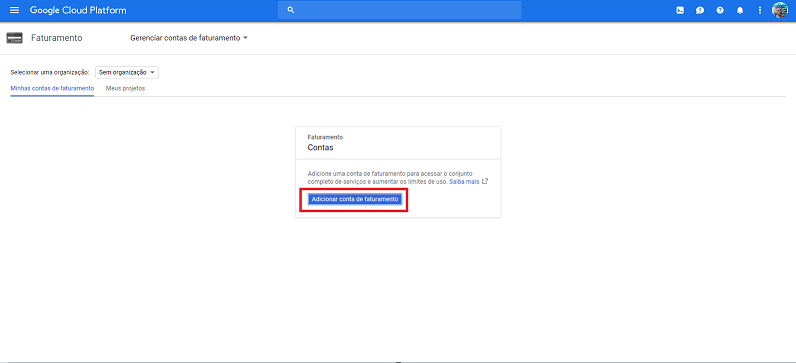Click the external link icon beside Saiba mais
The width and height of the screenshot is (796, 363).
pyautogui.click(x=485, y=181)
